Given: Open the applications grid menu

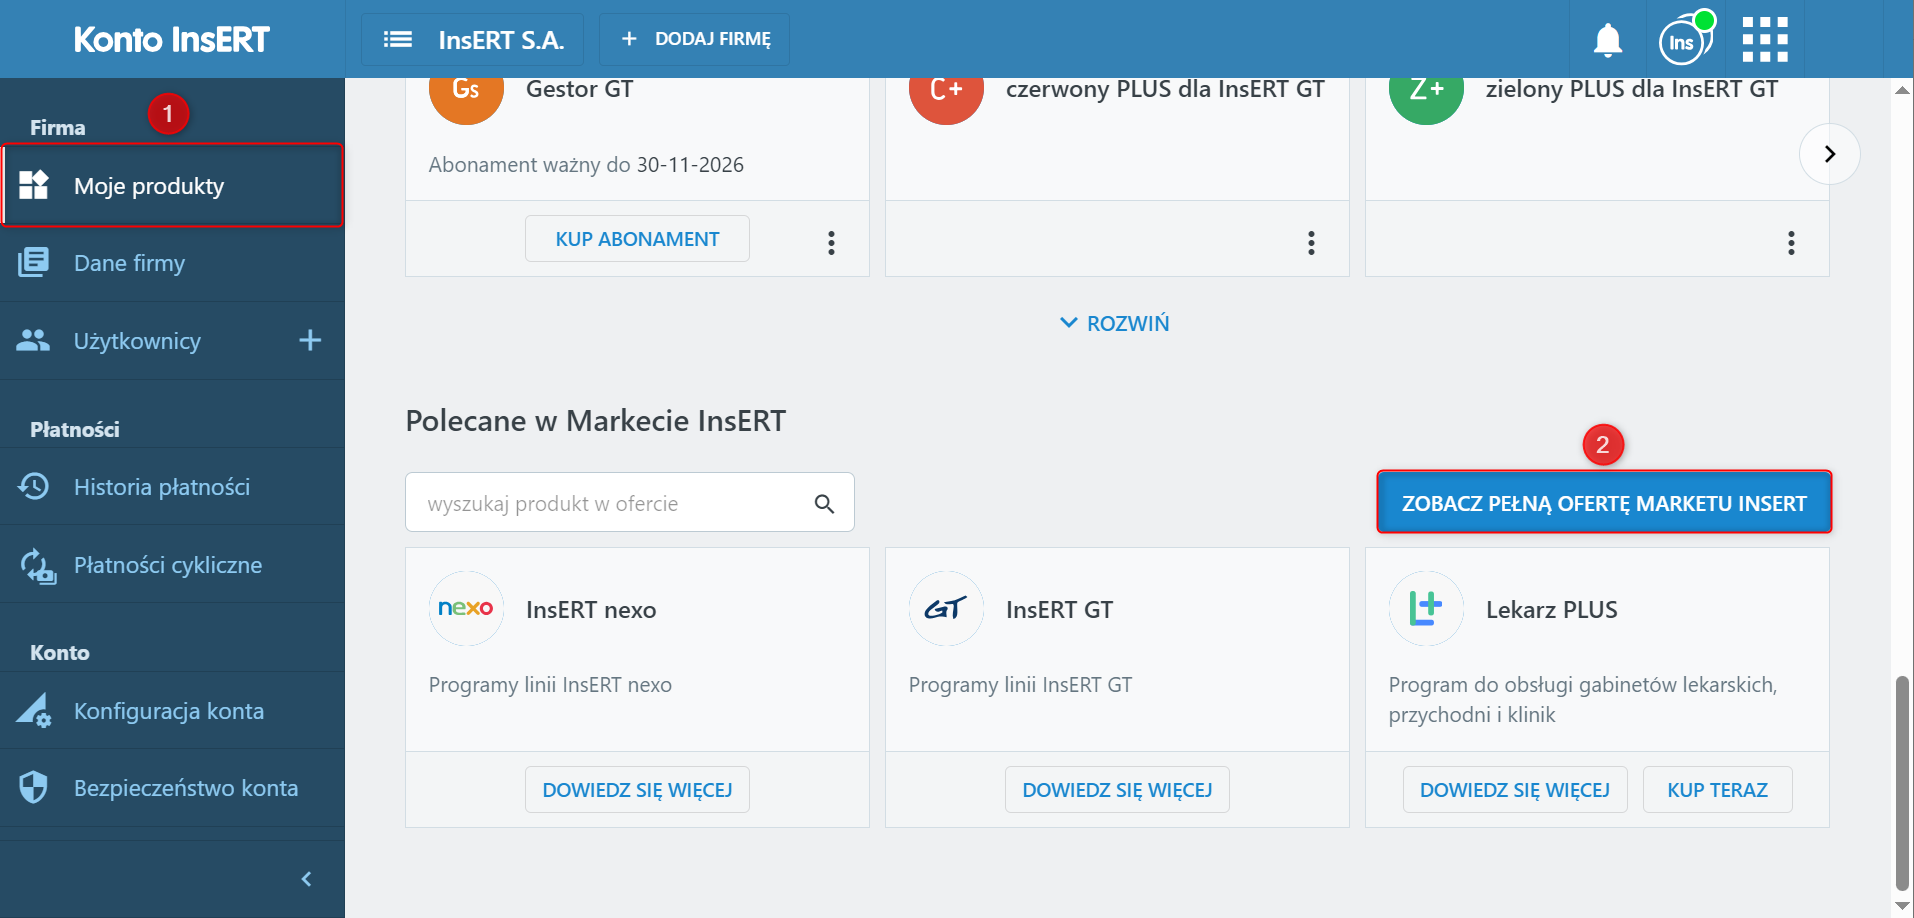Looking at the screenshot, I should 1765,40.
